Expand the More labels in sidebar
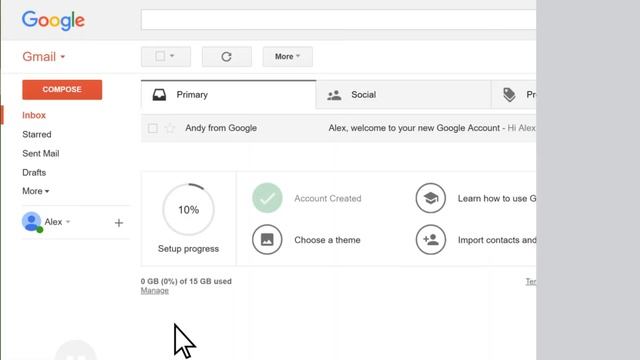 36,191
